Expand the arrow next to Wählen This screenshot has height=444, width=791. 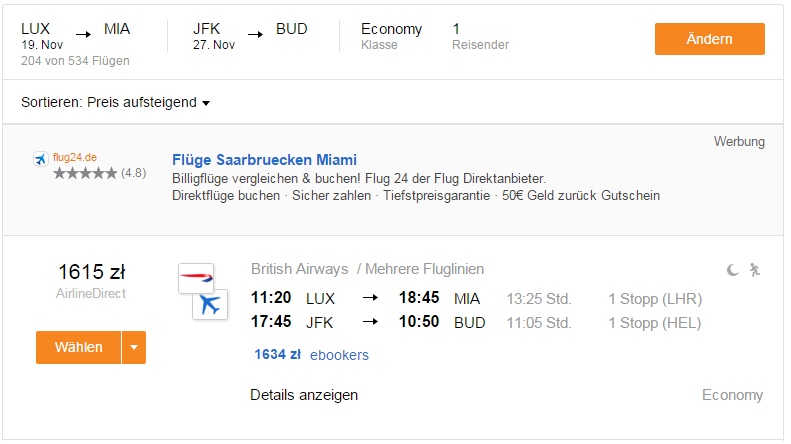pyautogui.click(x=134, y=348)
